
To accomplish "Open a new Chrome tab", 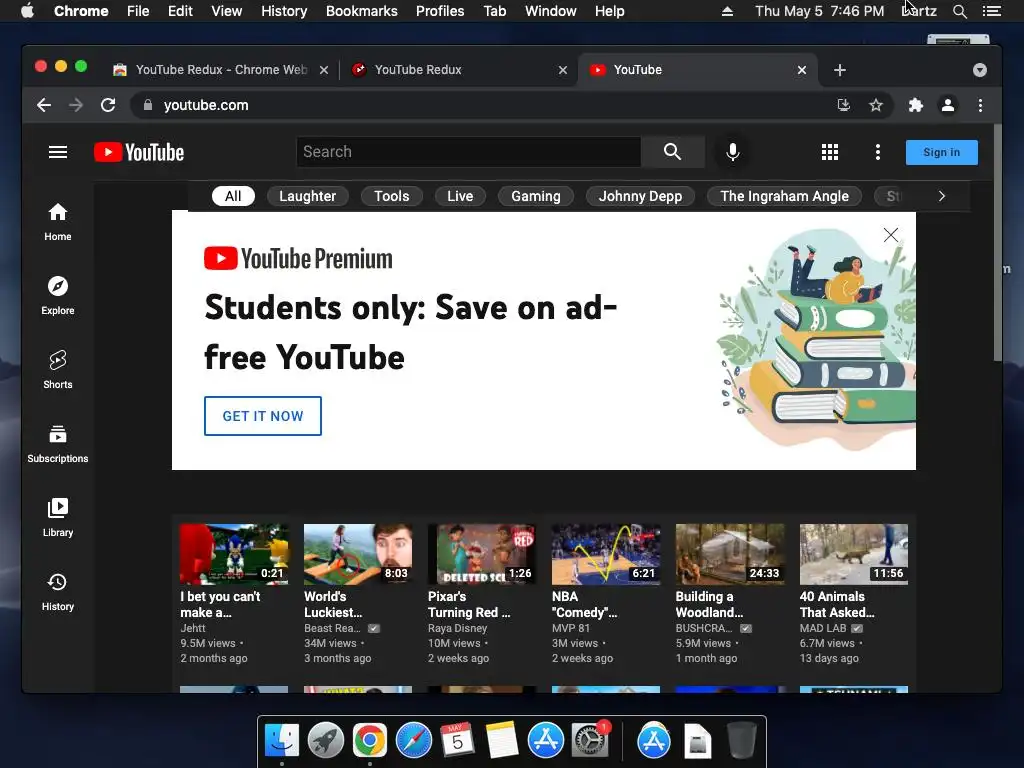I will (x=840, y=70).
